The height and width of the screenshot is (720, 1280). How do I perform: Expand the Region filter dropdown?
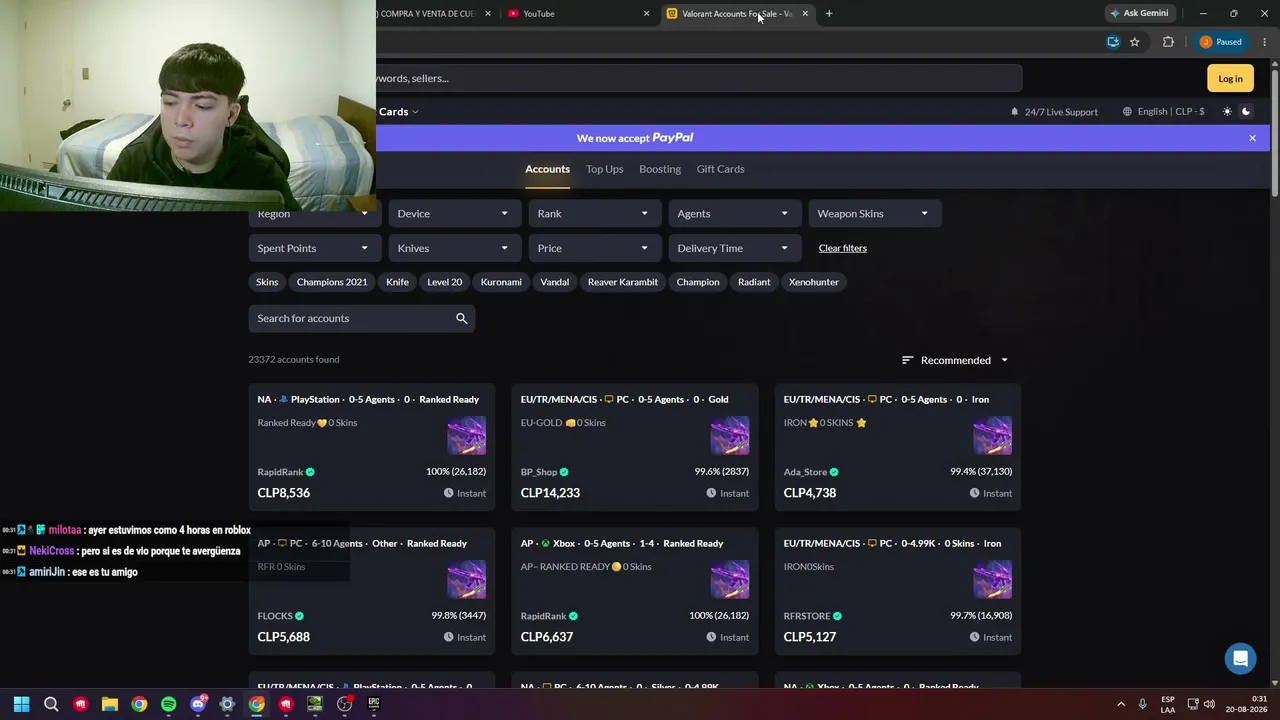(x=314, y=213)
